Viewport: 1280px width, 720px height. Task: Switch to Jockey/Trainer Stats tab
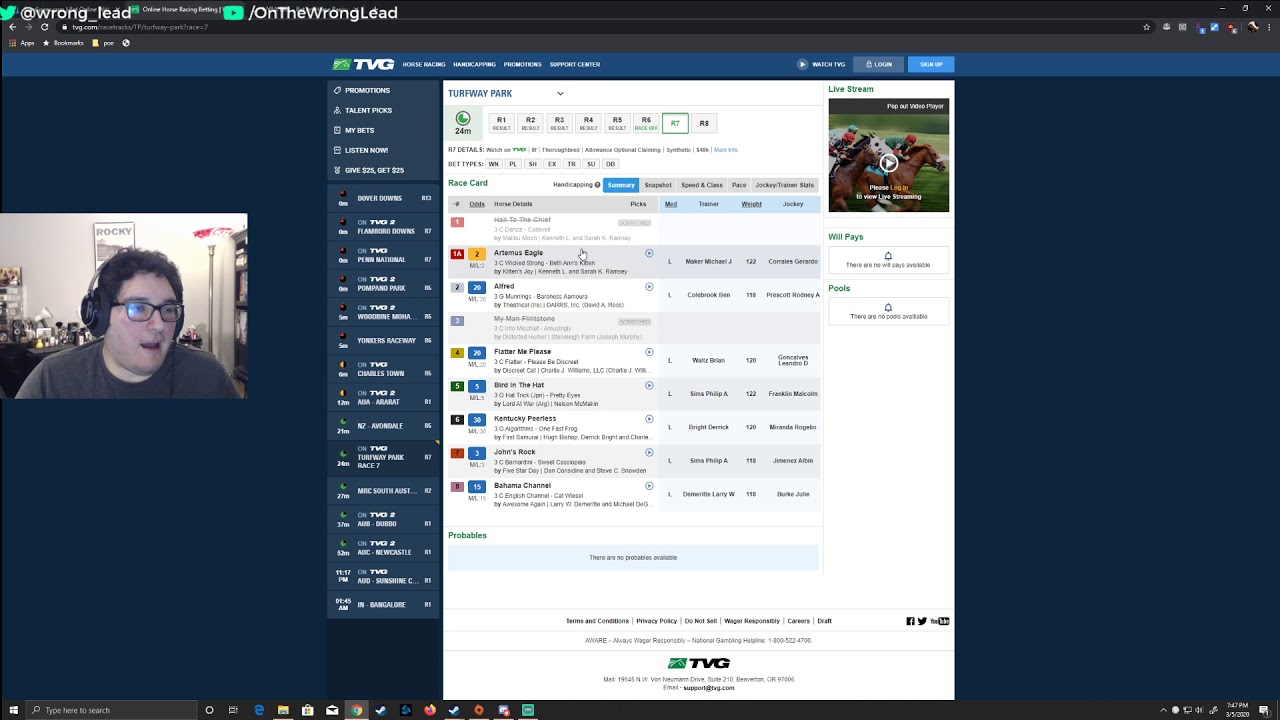pos(785,185)
